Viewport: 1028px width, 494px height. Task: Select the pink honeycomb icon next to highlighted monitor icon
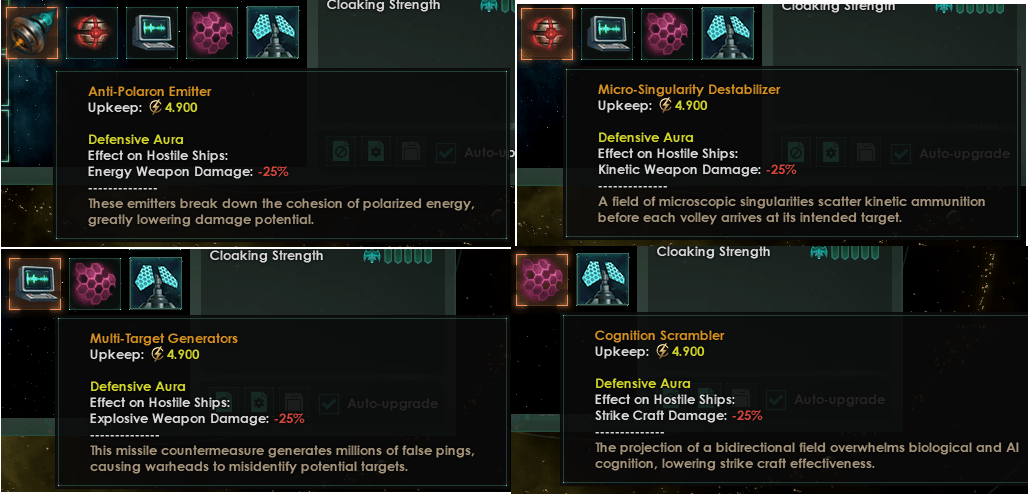click(95, 283)
